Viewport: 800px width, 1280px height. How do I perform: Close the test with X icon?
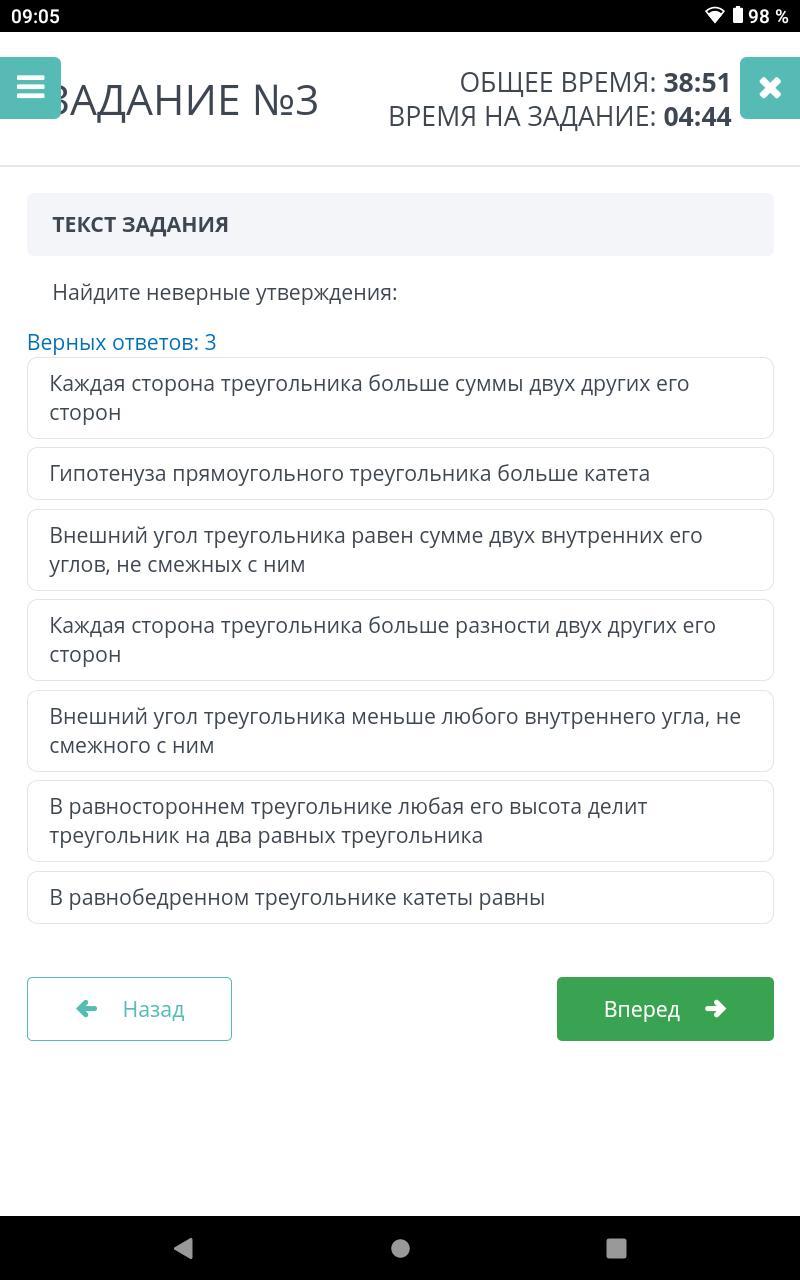point(769,88)
